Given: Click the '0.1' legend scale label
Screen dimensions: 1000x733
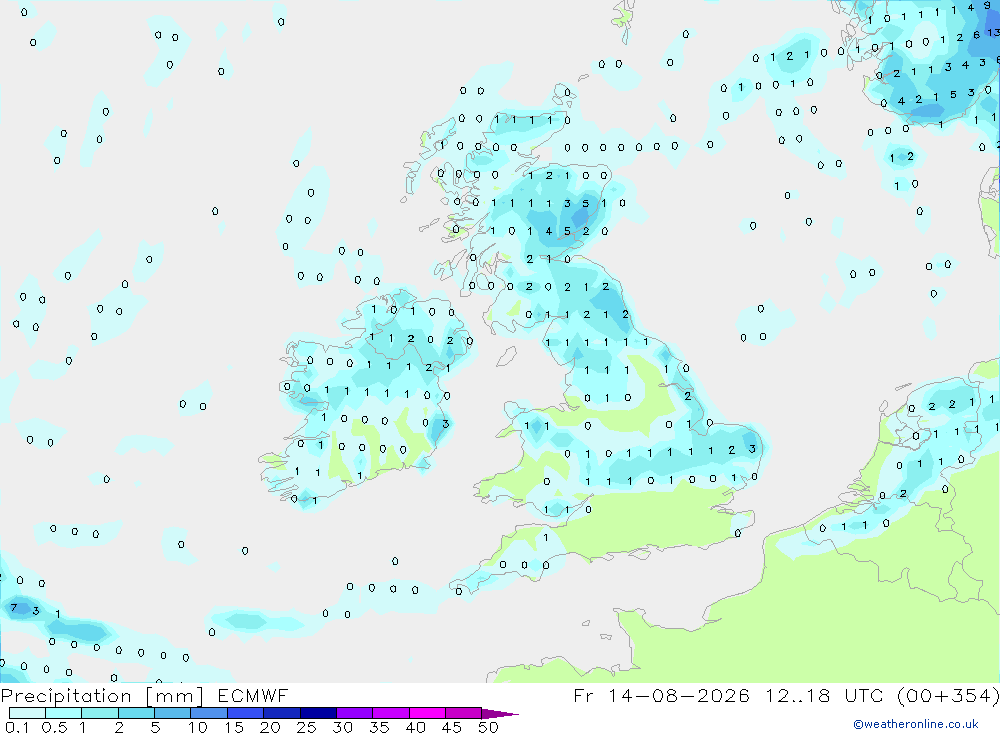Looking at the screenshot, I should pos(17,727).
